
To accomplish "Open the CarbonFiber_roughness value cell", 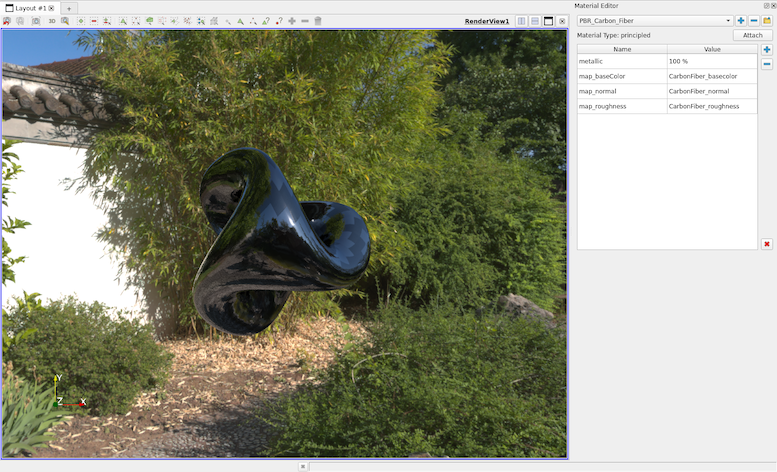I will pos(712,106).
